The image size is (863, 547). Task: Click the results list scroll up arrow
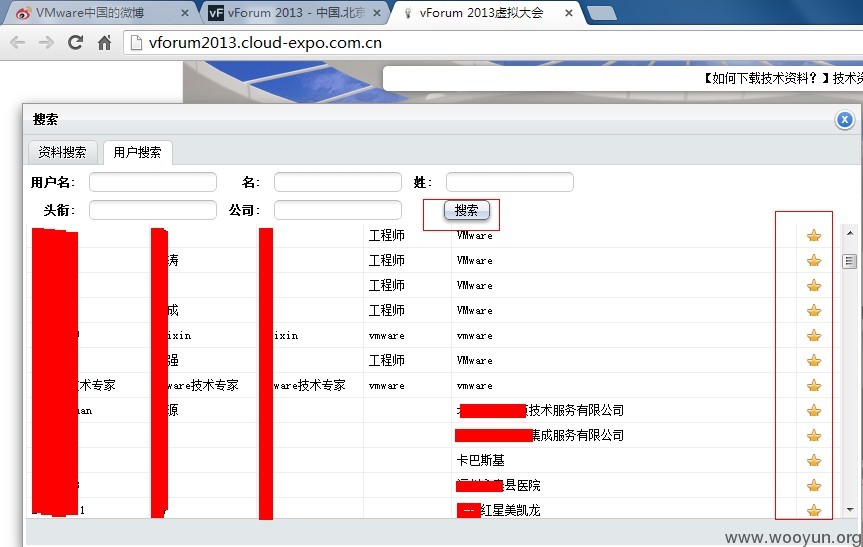coord(850,233)
